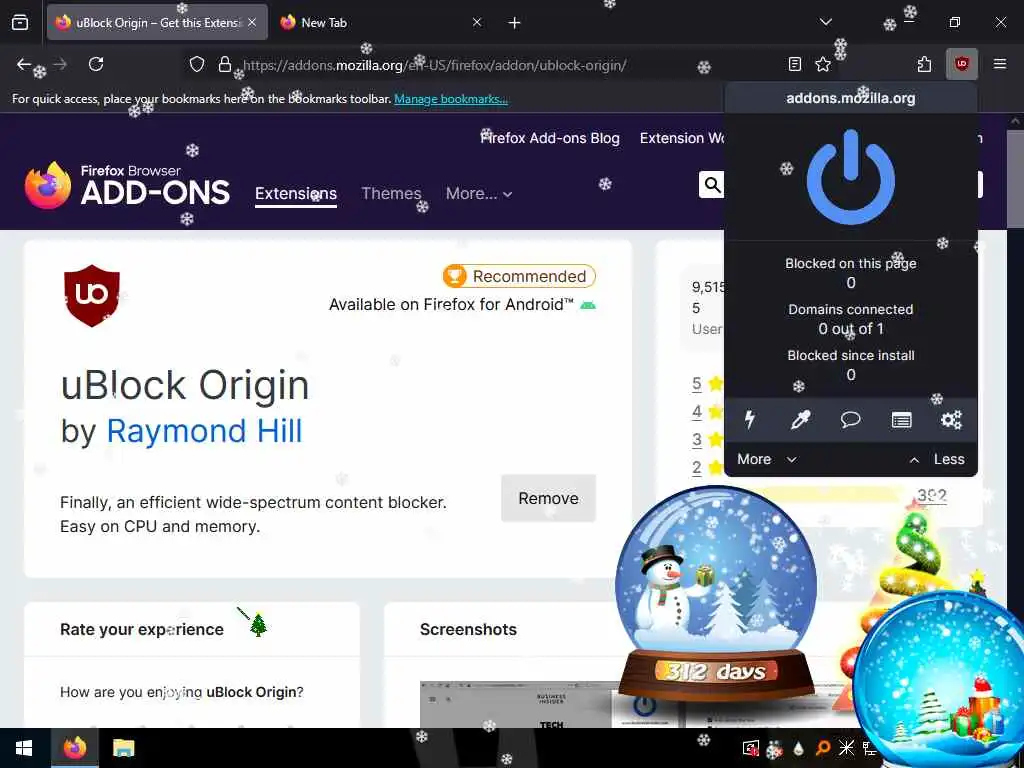
Task: Open uBlock report issue chat bubble icon
Action: tap(850, 419)
